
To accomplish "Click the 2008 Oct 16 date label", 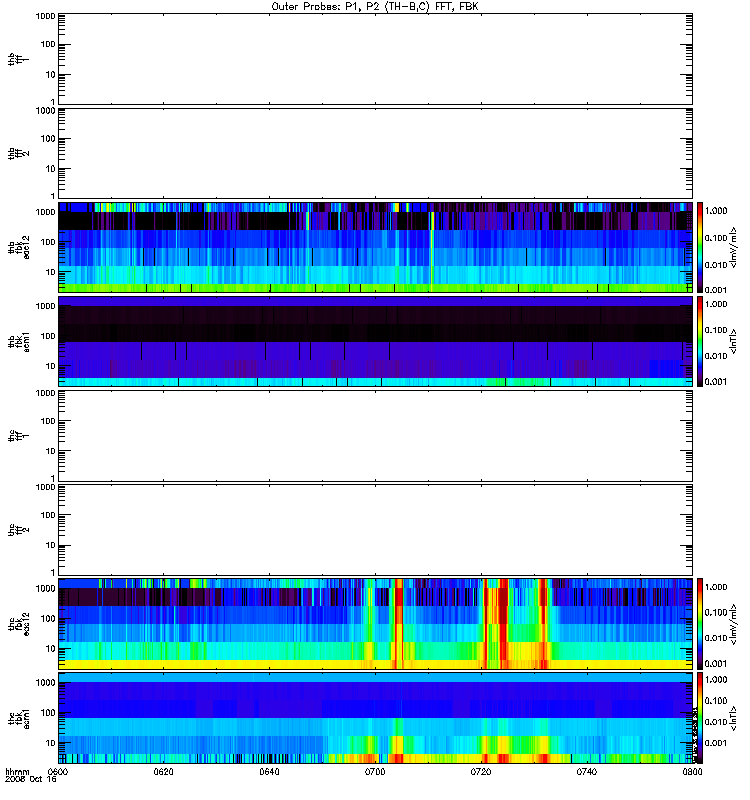I will pyautogui.click(x=31, y=780).
